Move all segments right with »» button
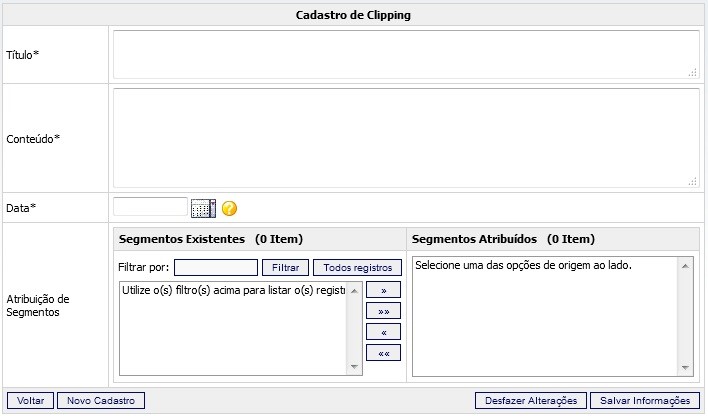 click(x=384, y=311)
